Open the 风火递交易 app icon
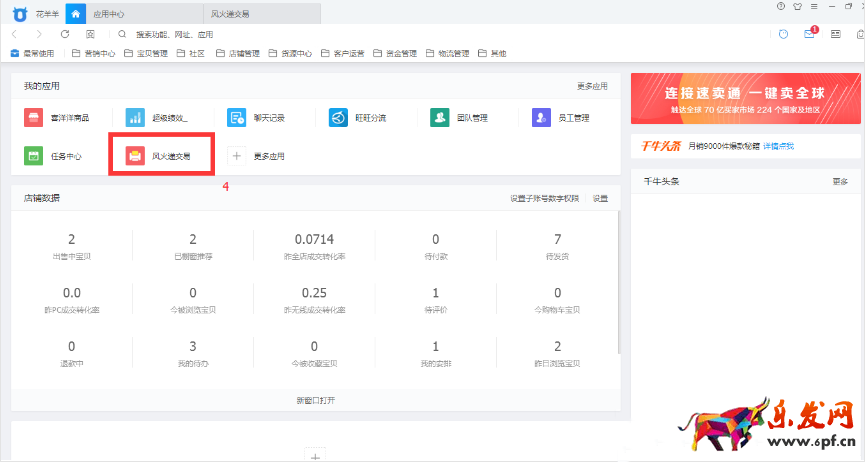Viewport: 866px width, 462px height. tap(134, 156)
